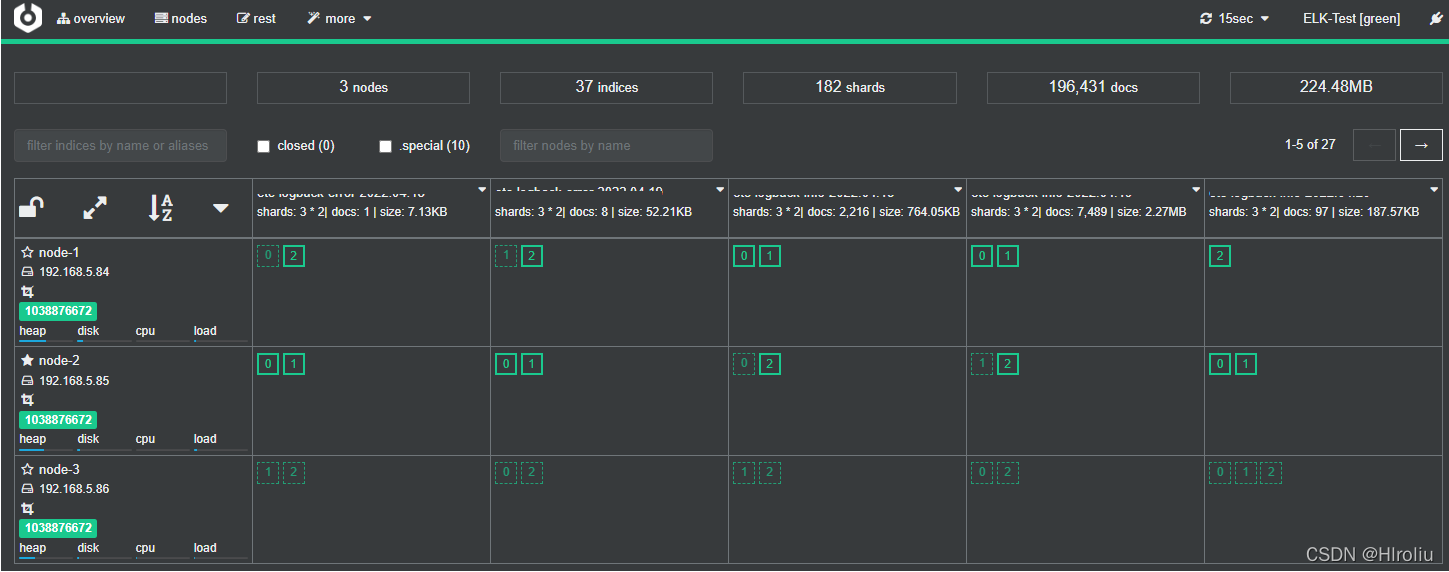The image size is (1449, 572).
Task: Open the caret menu beside sort icon
Action: point(221,208)
